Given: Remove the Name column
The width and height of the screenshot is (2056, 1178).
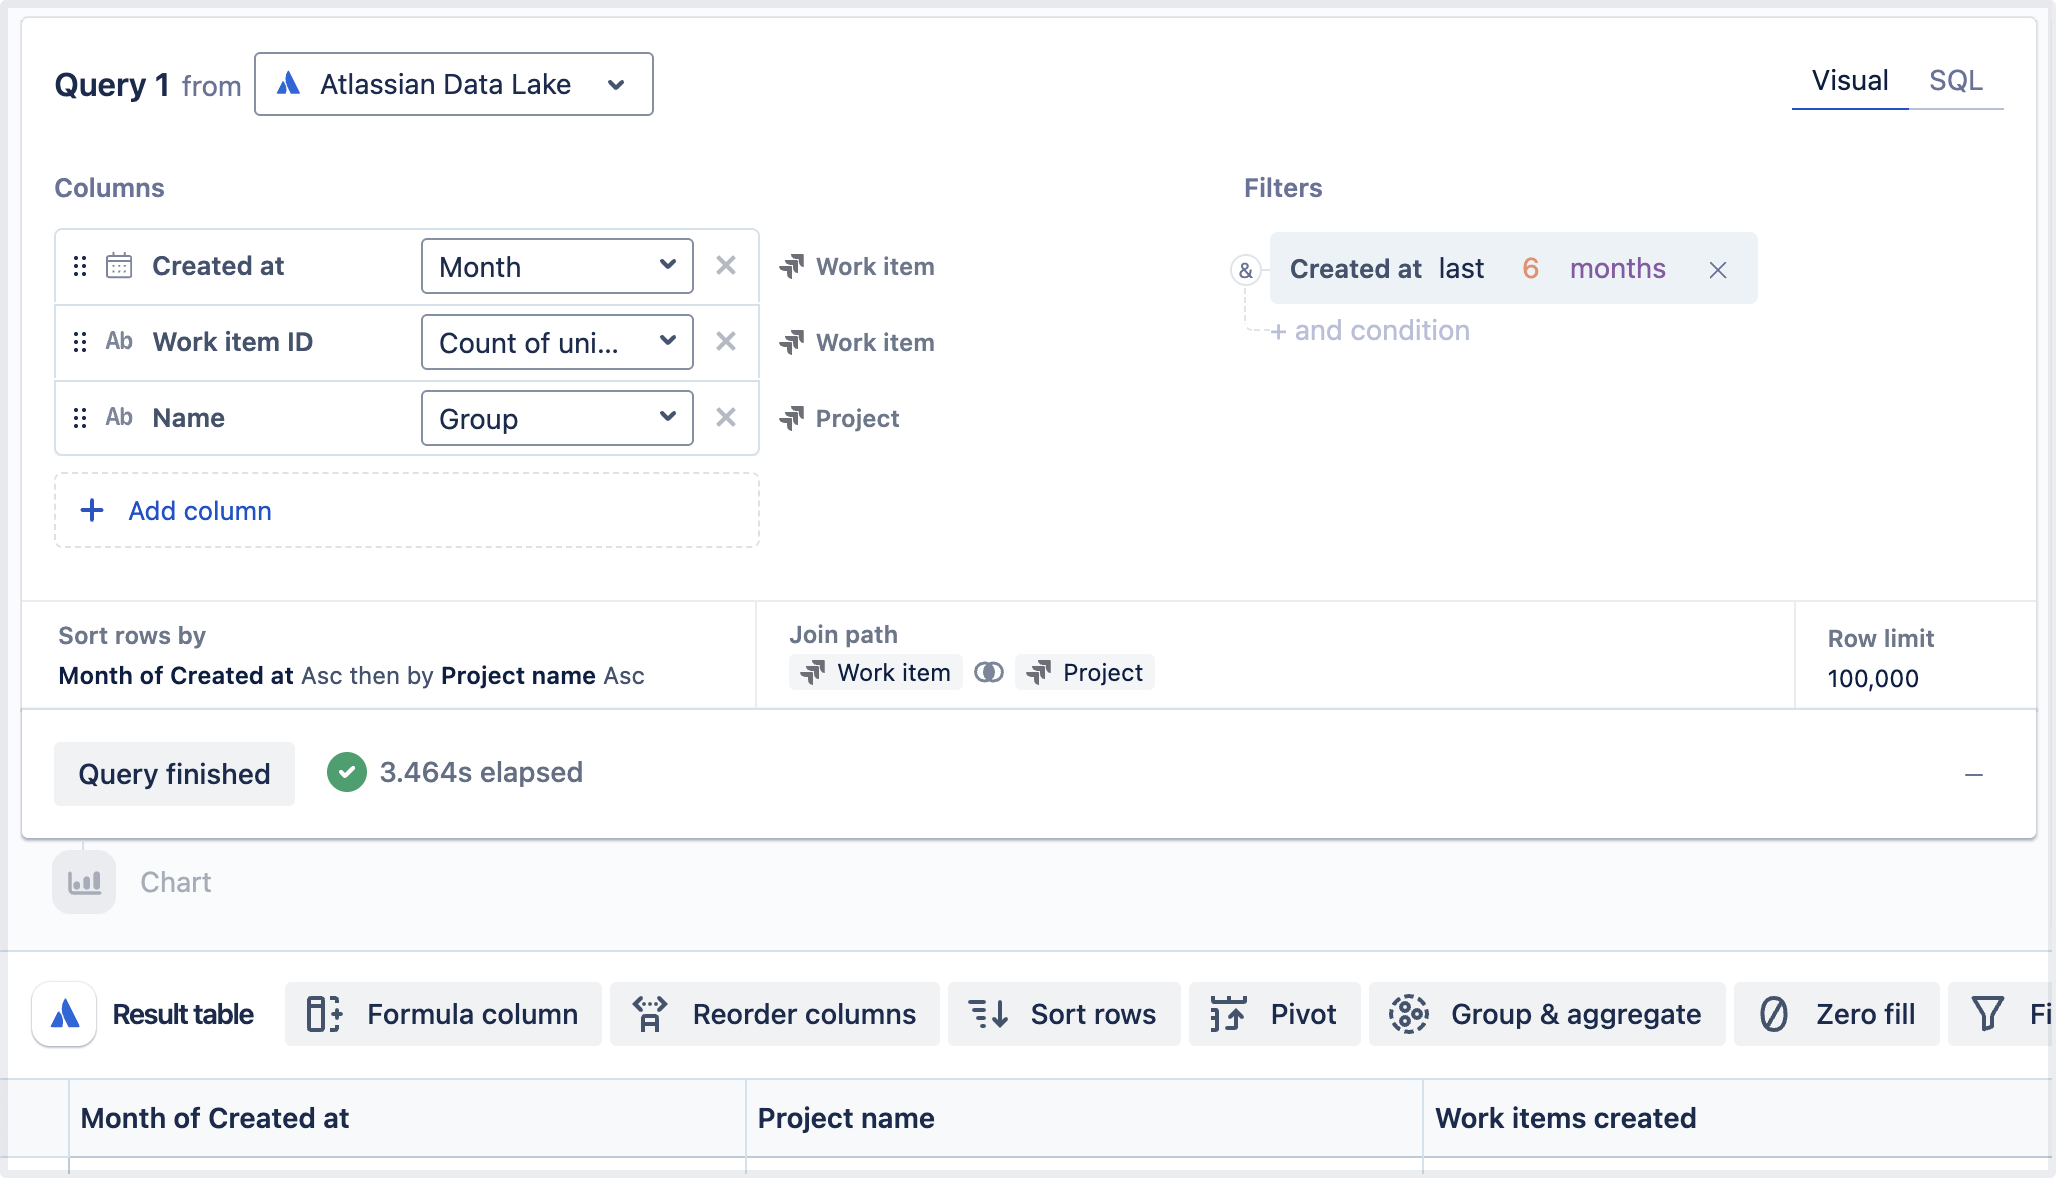Looking at the screenshot, I should (x=726, y=418).
